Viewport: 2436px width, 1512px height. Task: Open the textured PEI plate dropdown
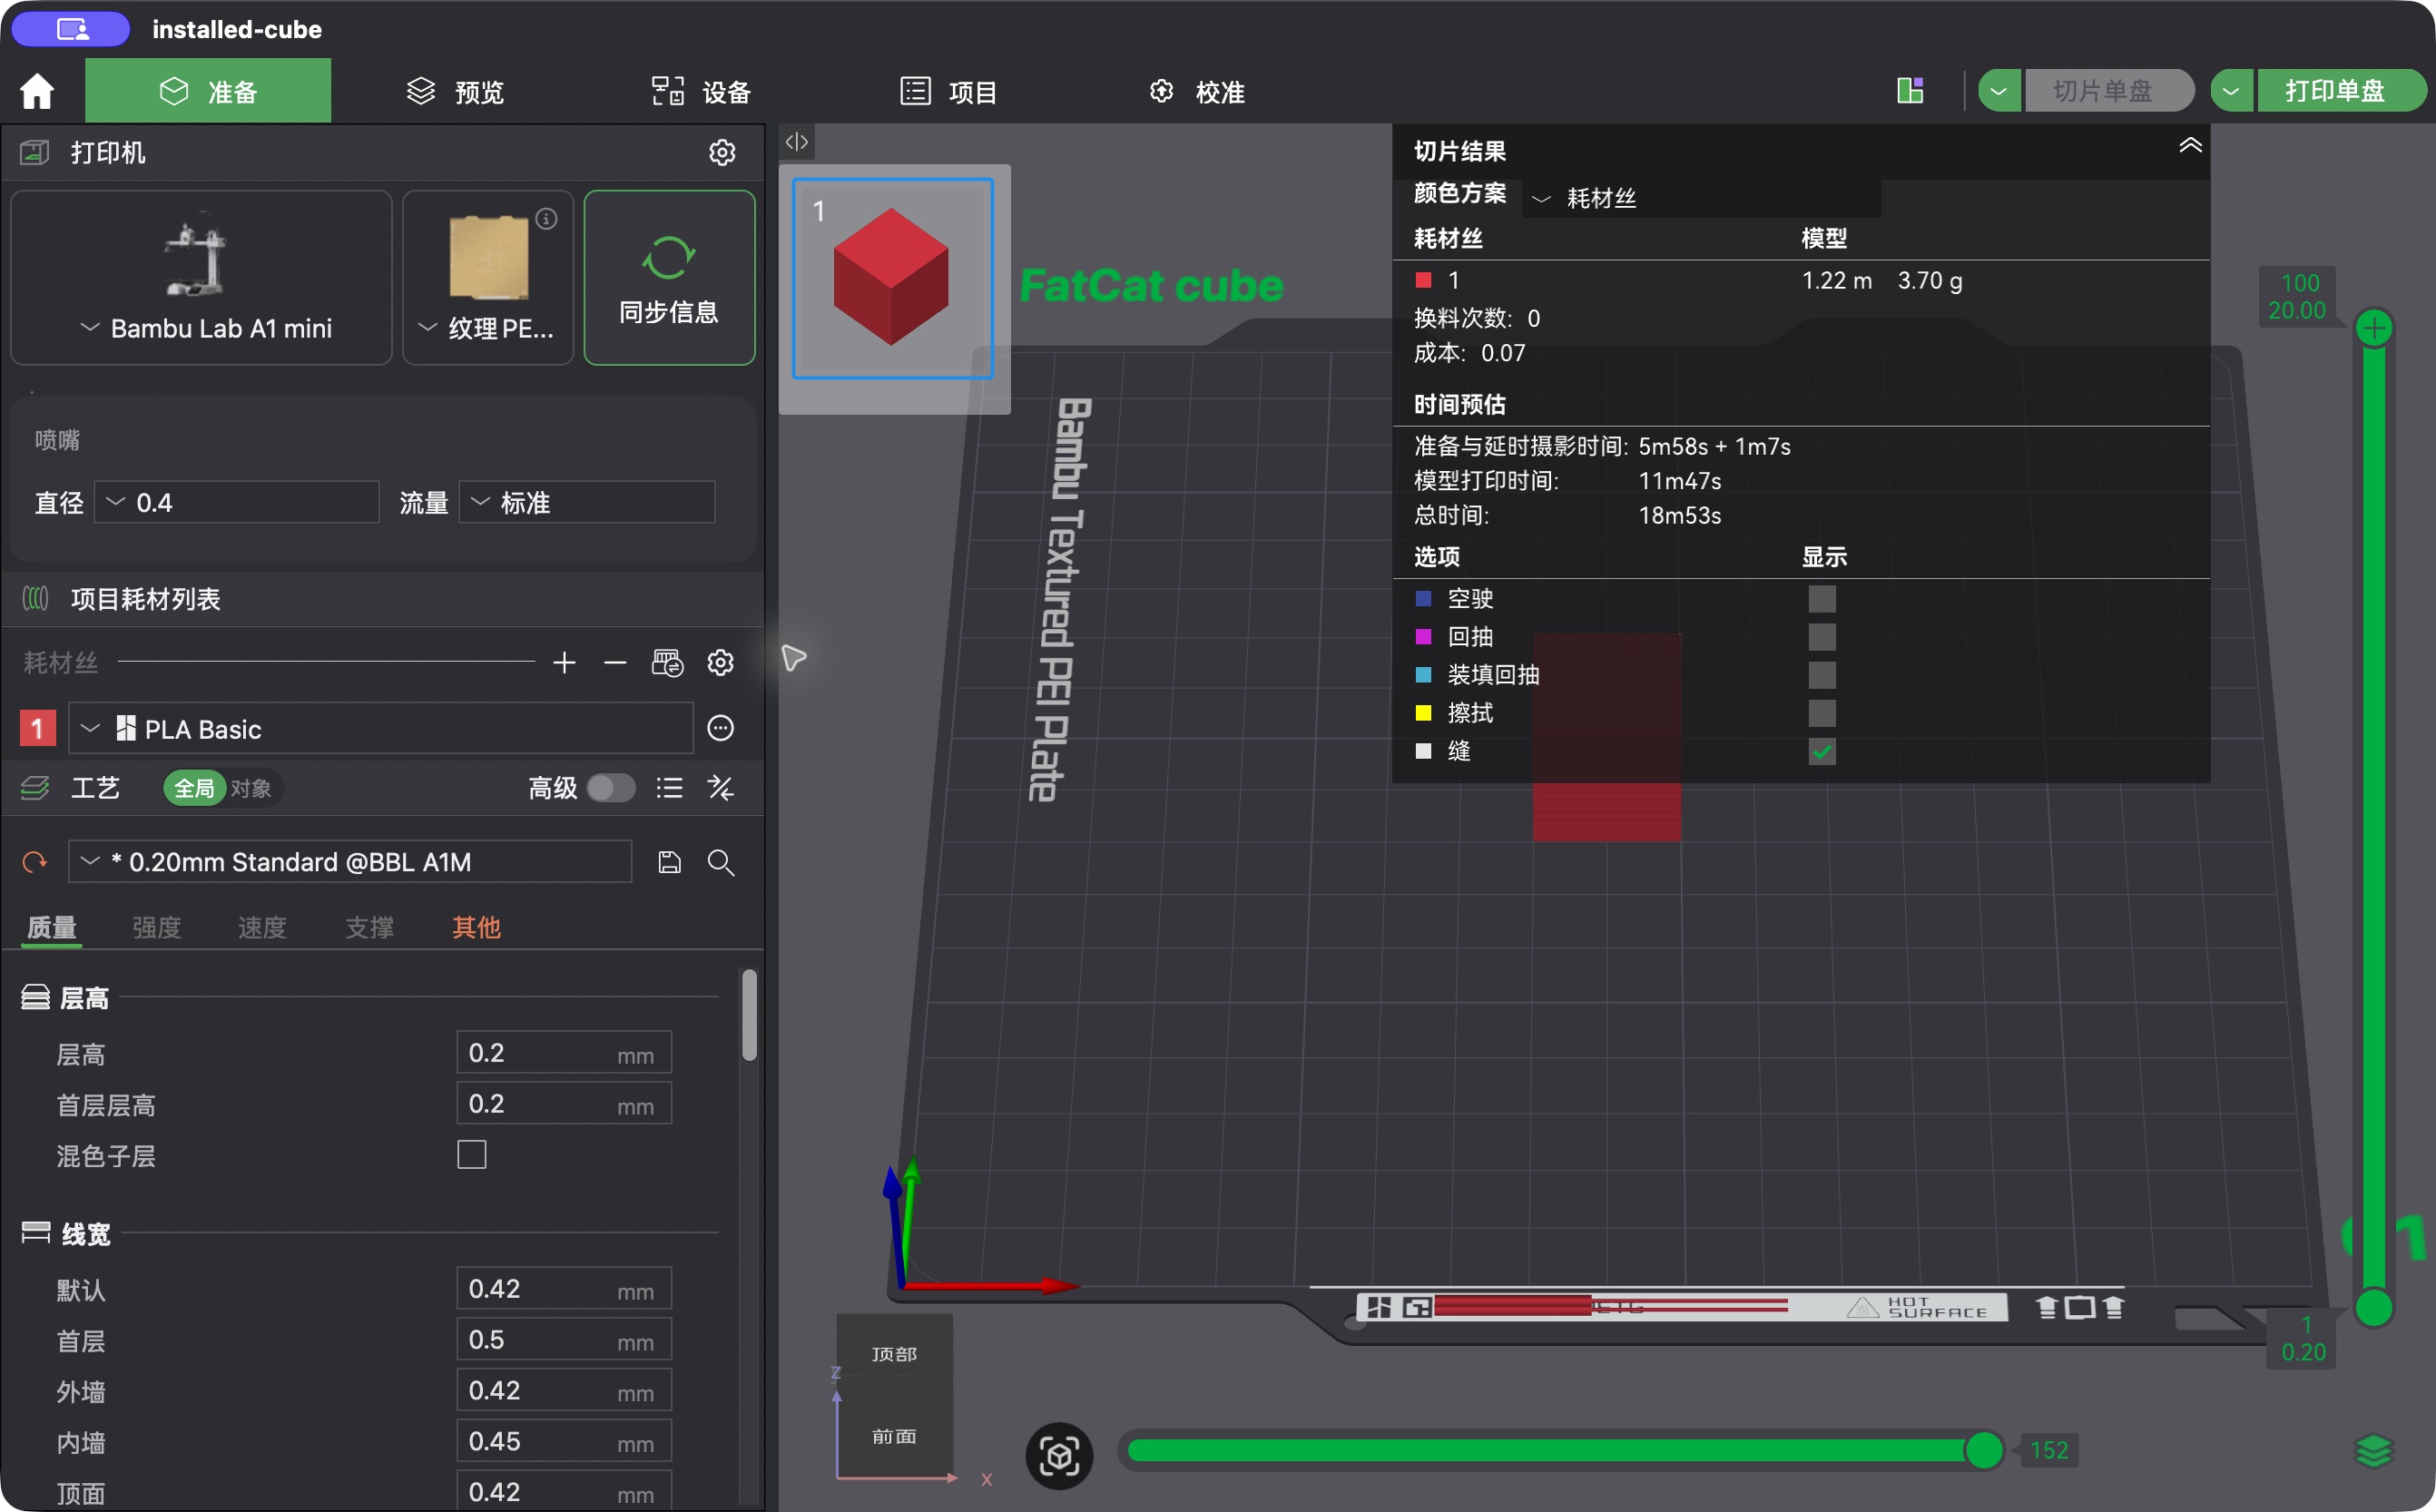[487, 277]
